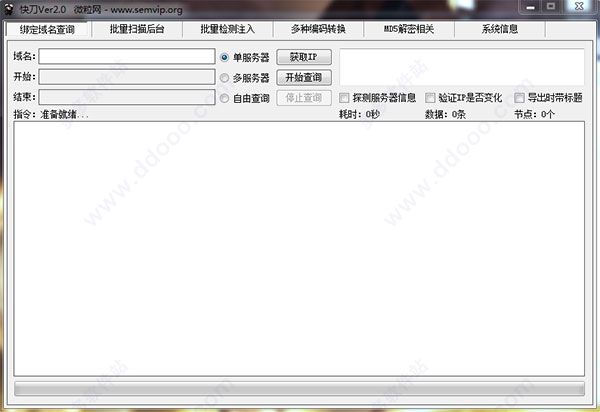Click into the 域名 input field

(127, 57)
